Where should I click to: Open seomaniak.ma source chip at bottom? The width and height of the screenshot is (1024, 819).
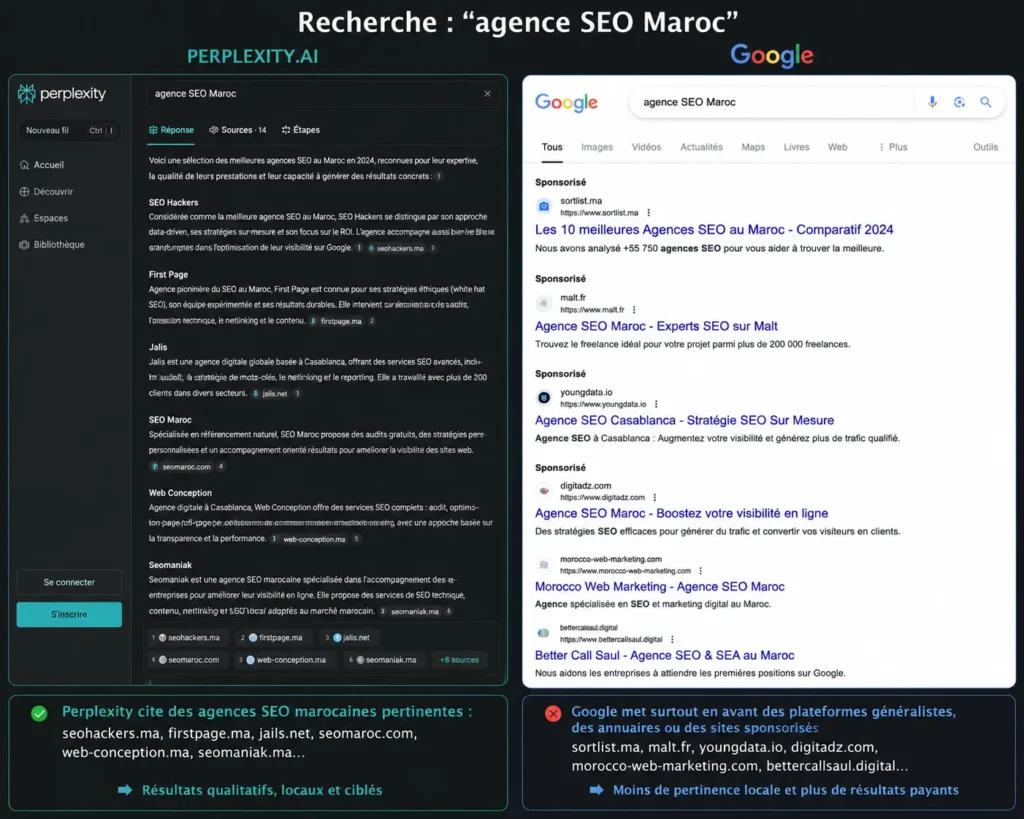pos(385,660)
